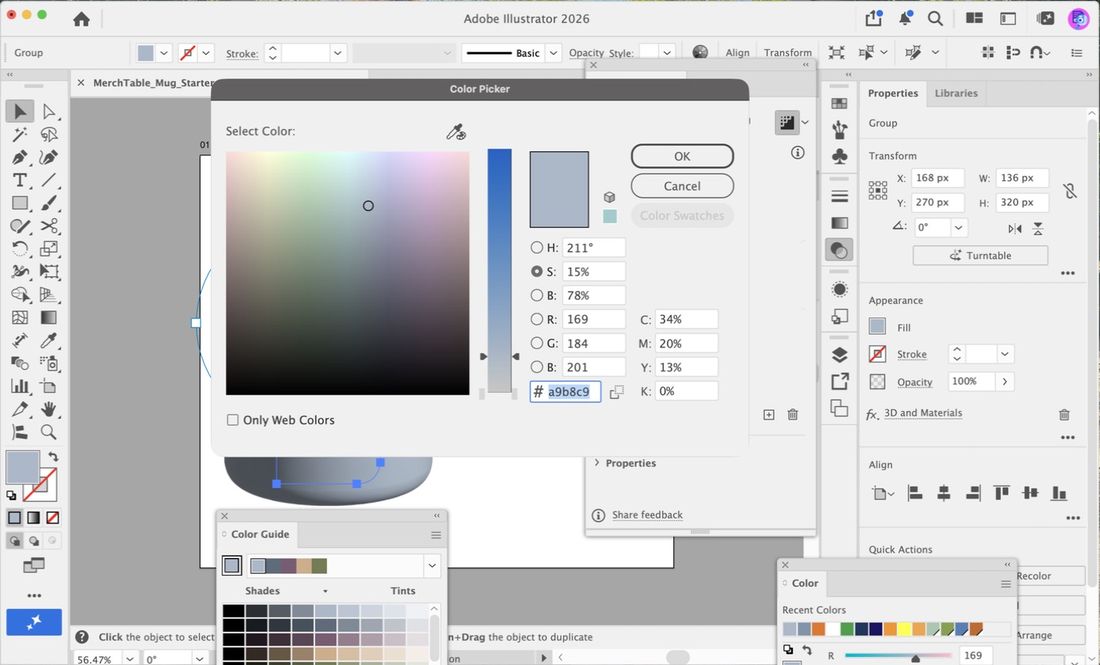Select the Hand tool
Viewport: 1100px width, 665px height.
(48, 409)
